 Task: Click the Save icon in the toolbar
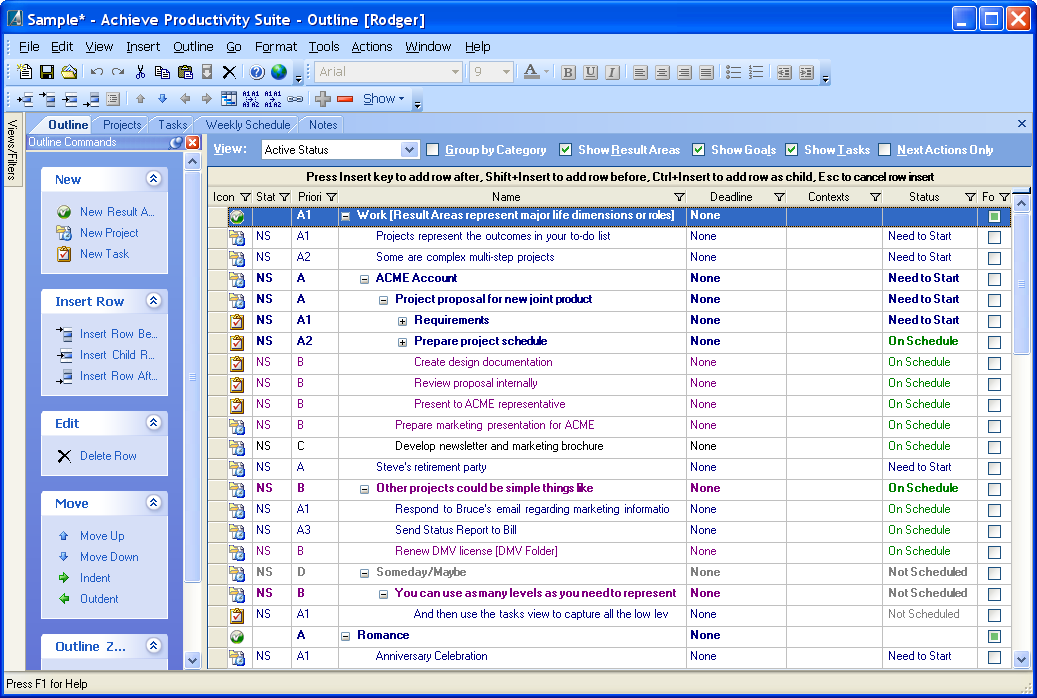pos(46,72)
